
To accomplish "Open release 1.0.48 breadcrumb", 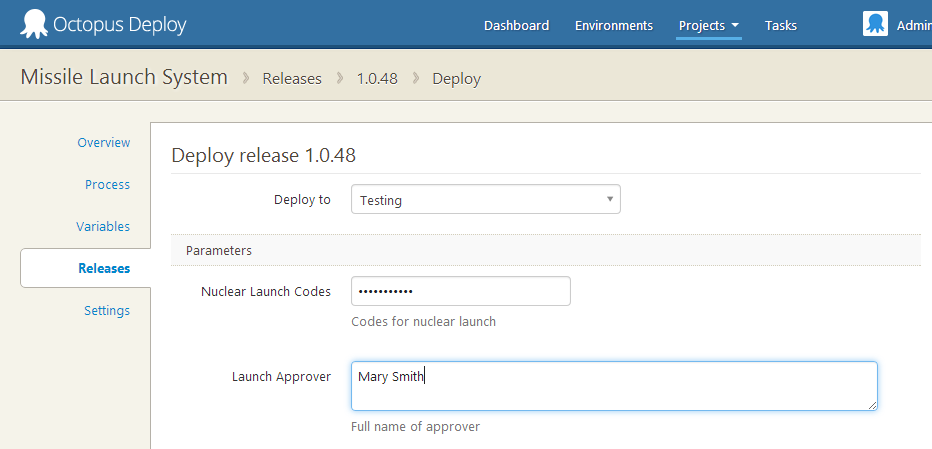I will coord(377,79).
